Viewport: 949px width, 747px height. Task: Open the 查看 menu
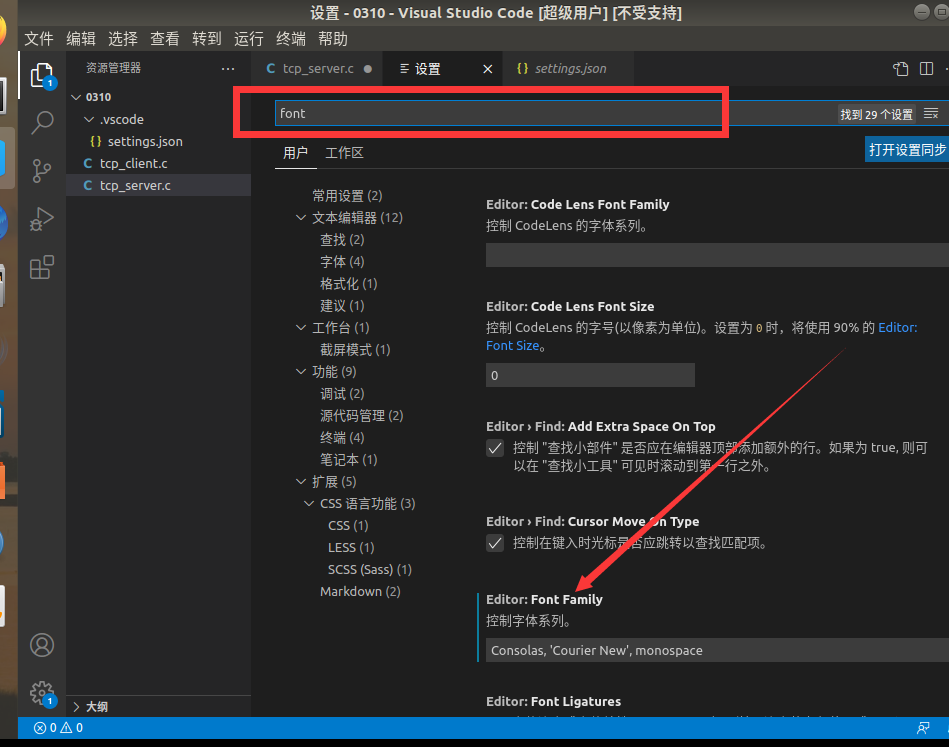pos(165,39)
